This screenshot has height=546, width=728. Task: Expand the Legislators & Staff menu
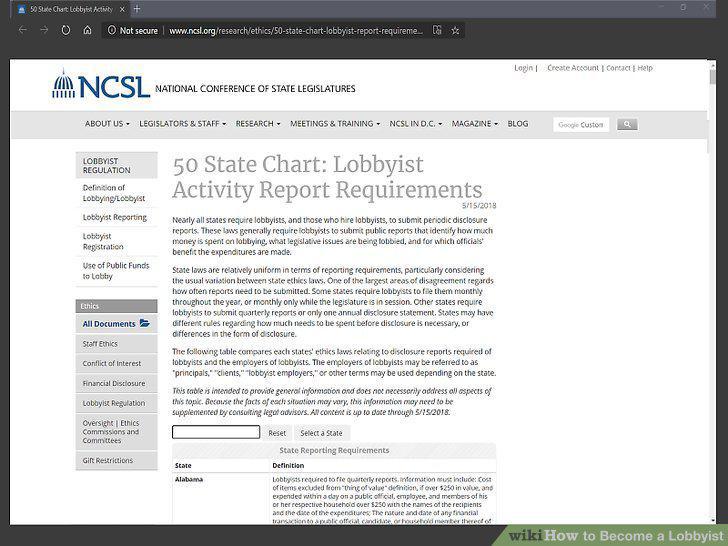coord(182,124)
